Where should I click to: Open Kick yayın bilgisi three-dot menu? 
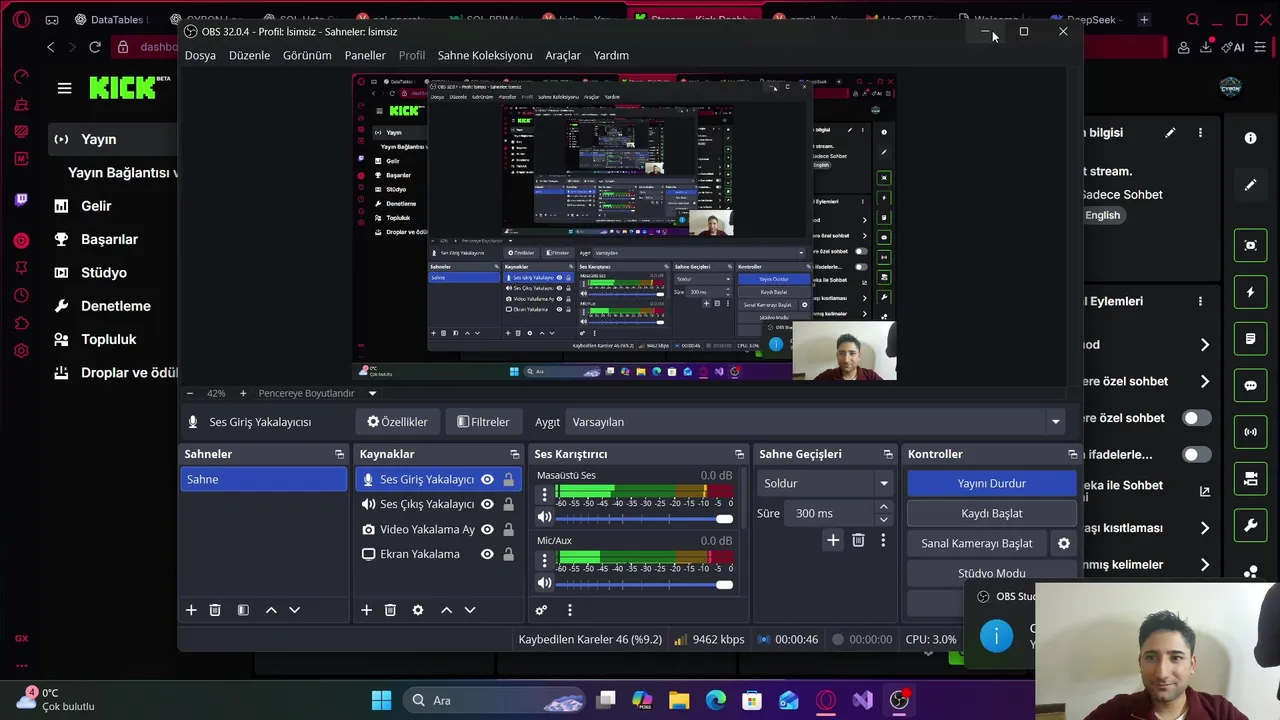click(1201, 133)
